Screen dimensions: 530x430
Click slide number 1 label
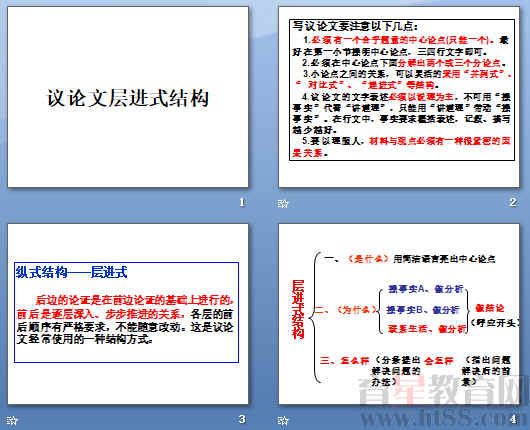242,202
